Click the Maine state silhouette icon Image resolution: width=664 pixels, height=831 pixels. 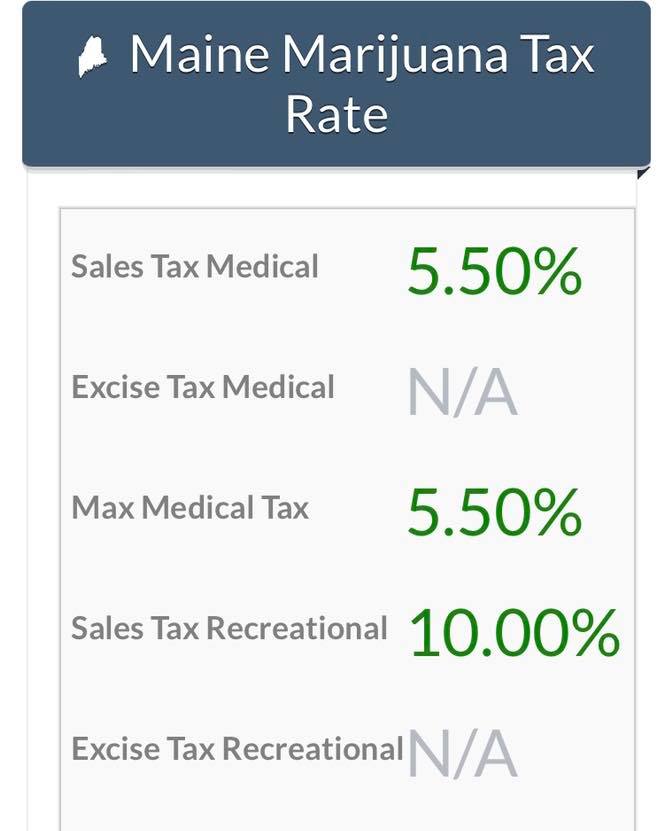pyautogui.click(x=93, y=57)
